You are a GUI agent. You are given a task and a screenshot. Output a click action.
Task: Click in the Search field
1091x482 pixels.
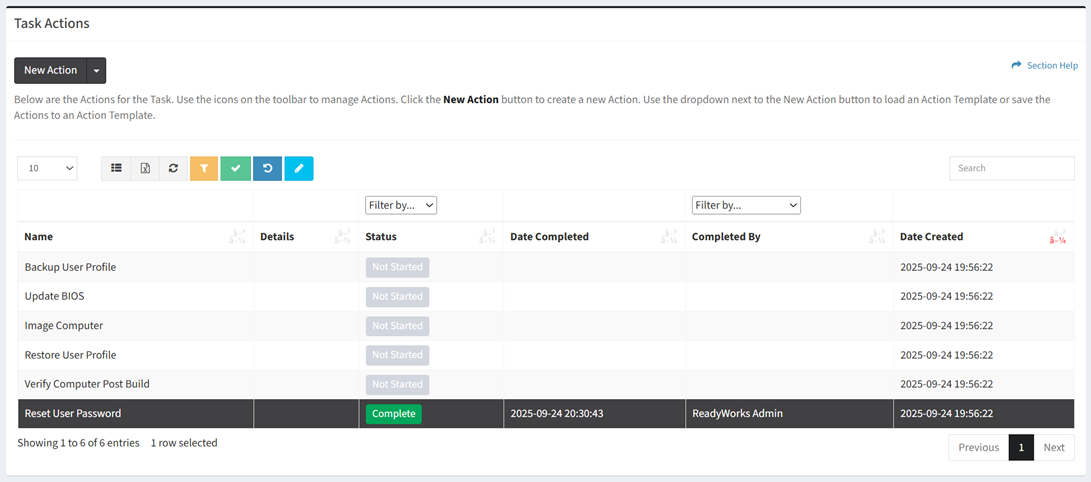[1011, 169]
